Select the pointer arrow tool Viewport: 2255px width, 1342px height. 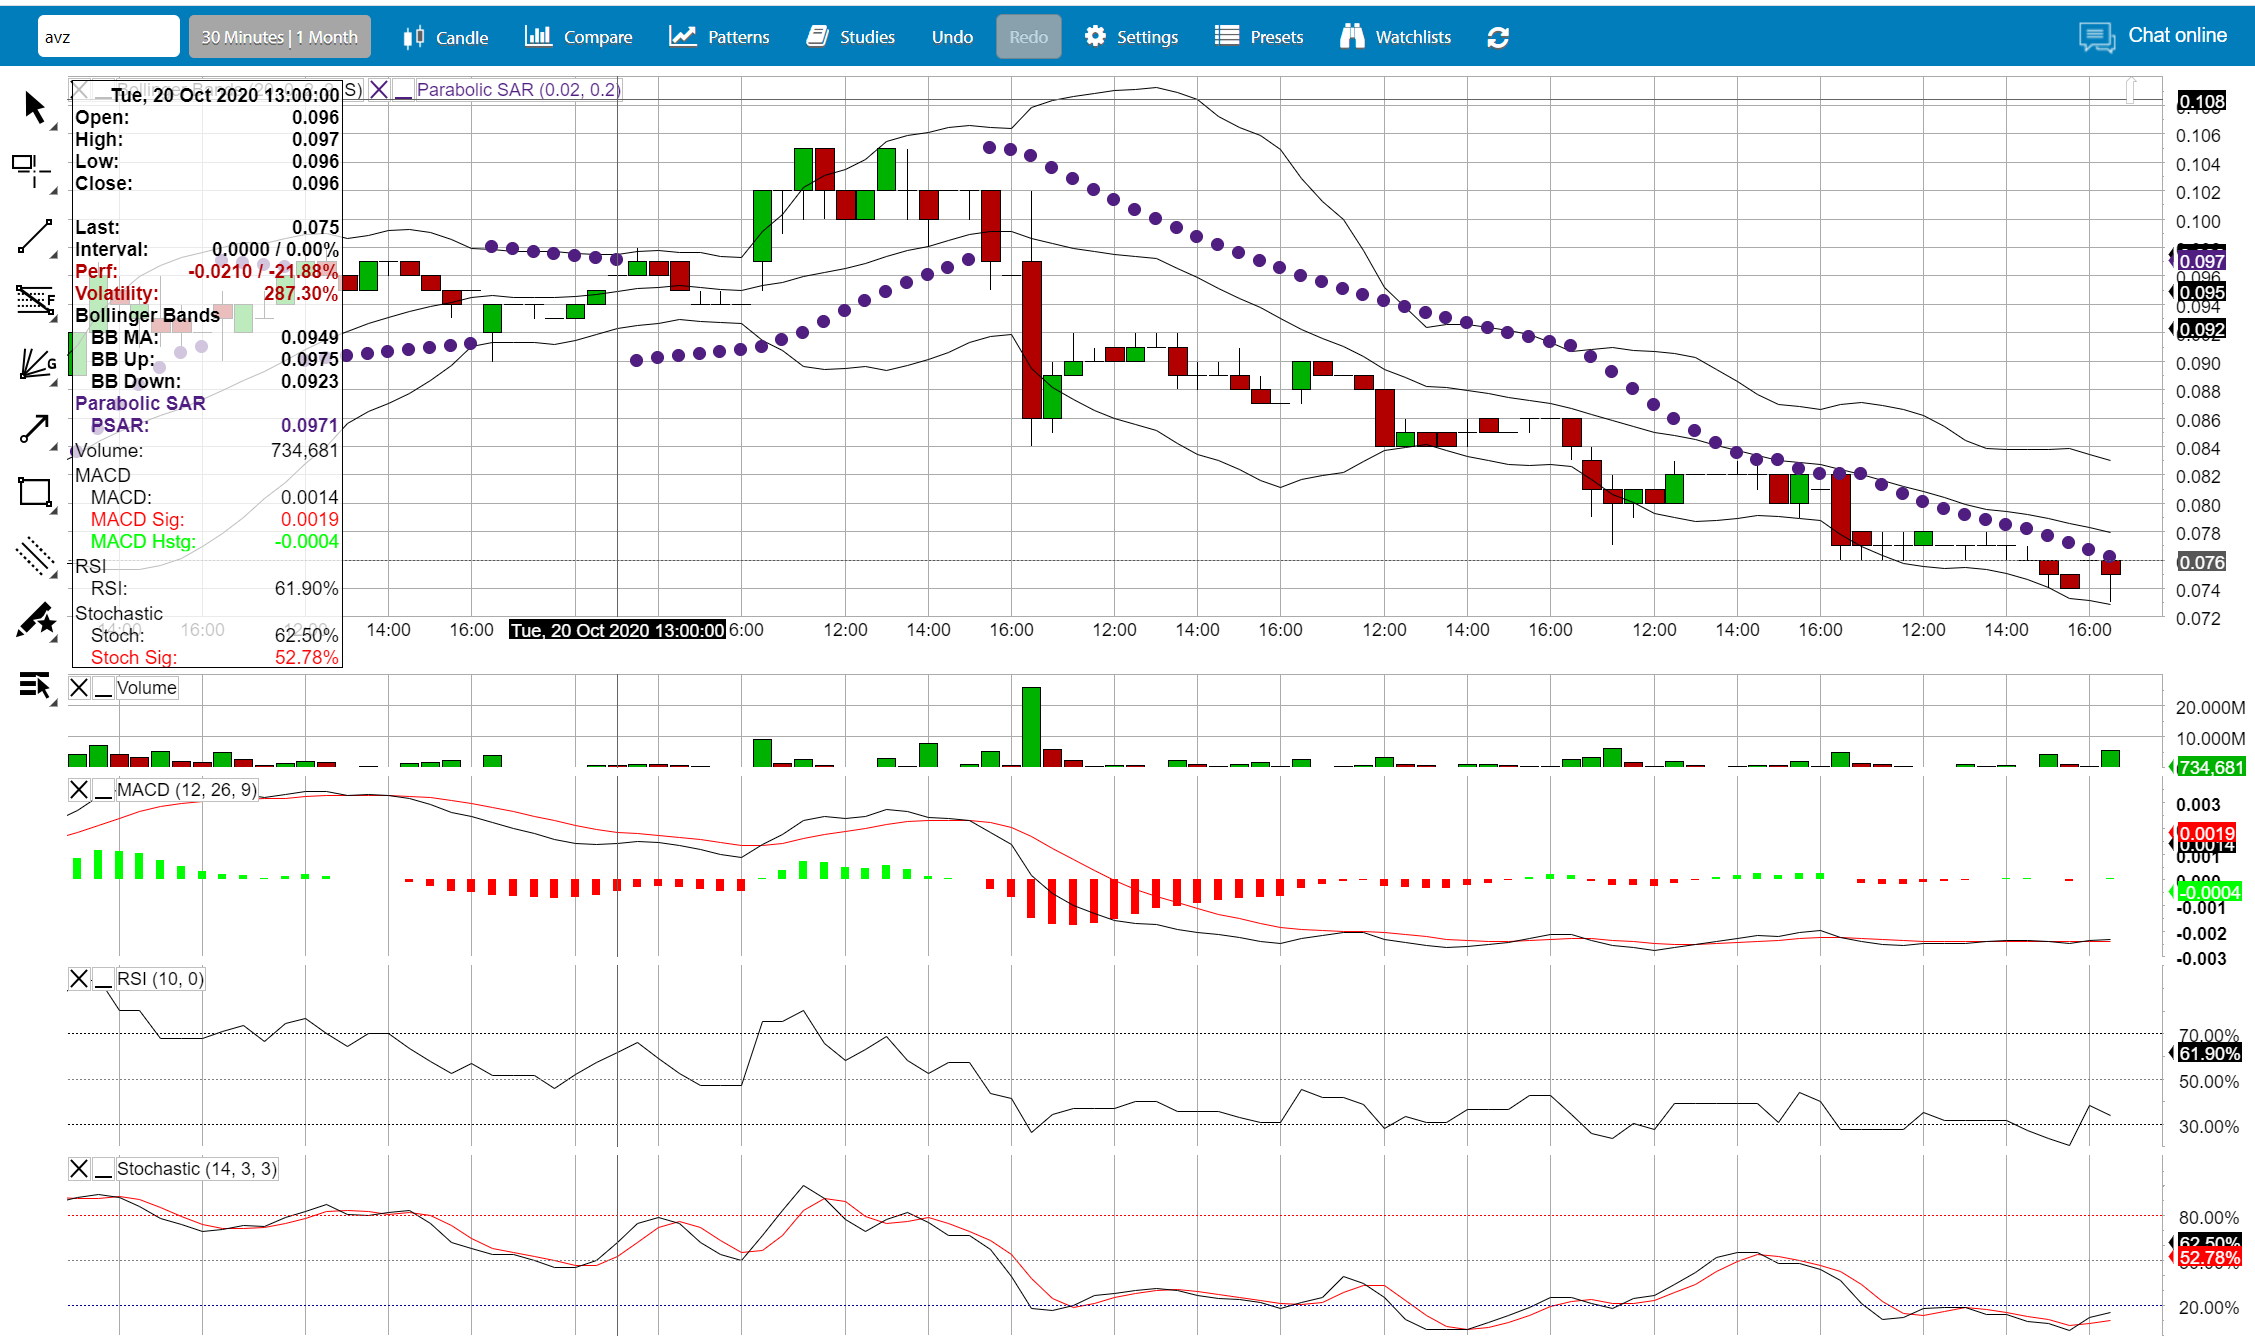pos(35,108)
